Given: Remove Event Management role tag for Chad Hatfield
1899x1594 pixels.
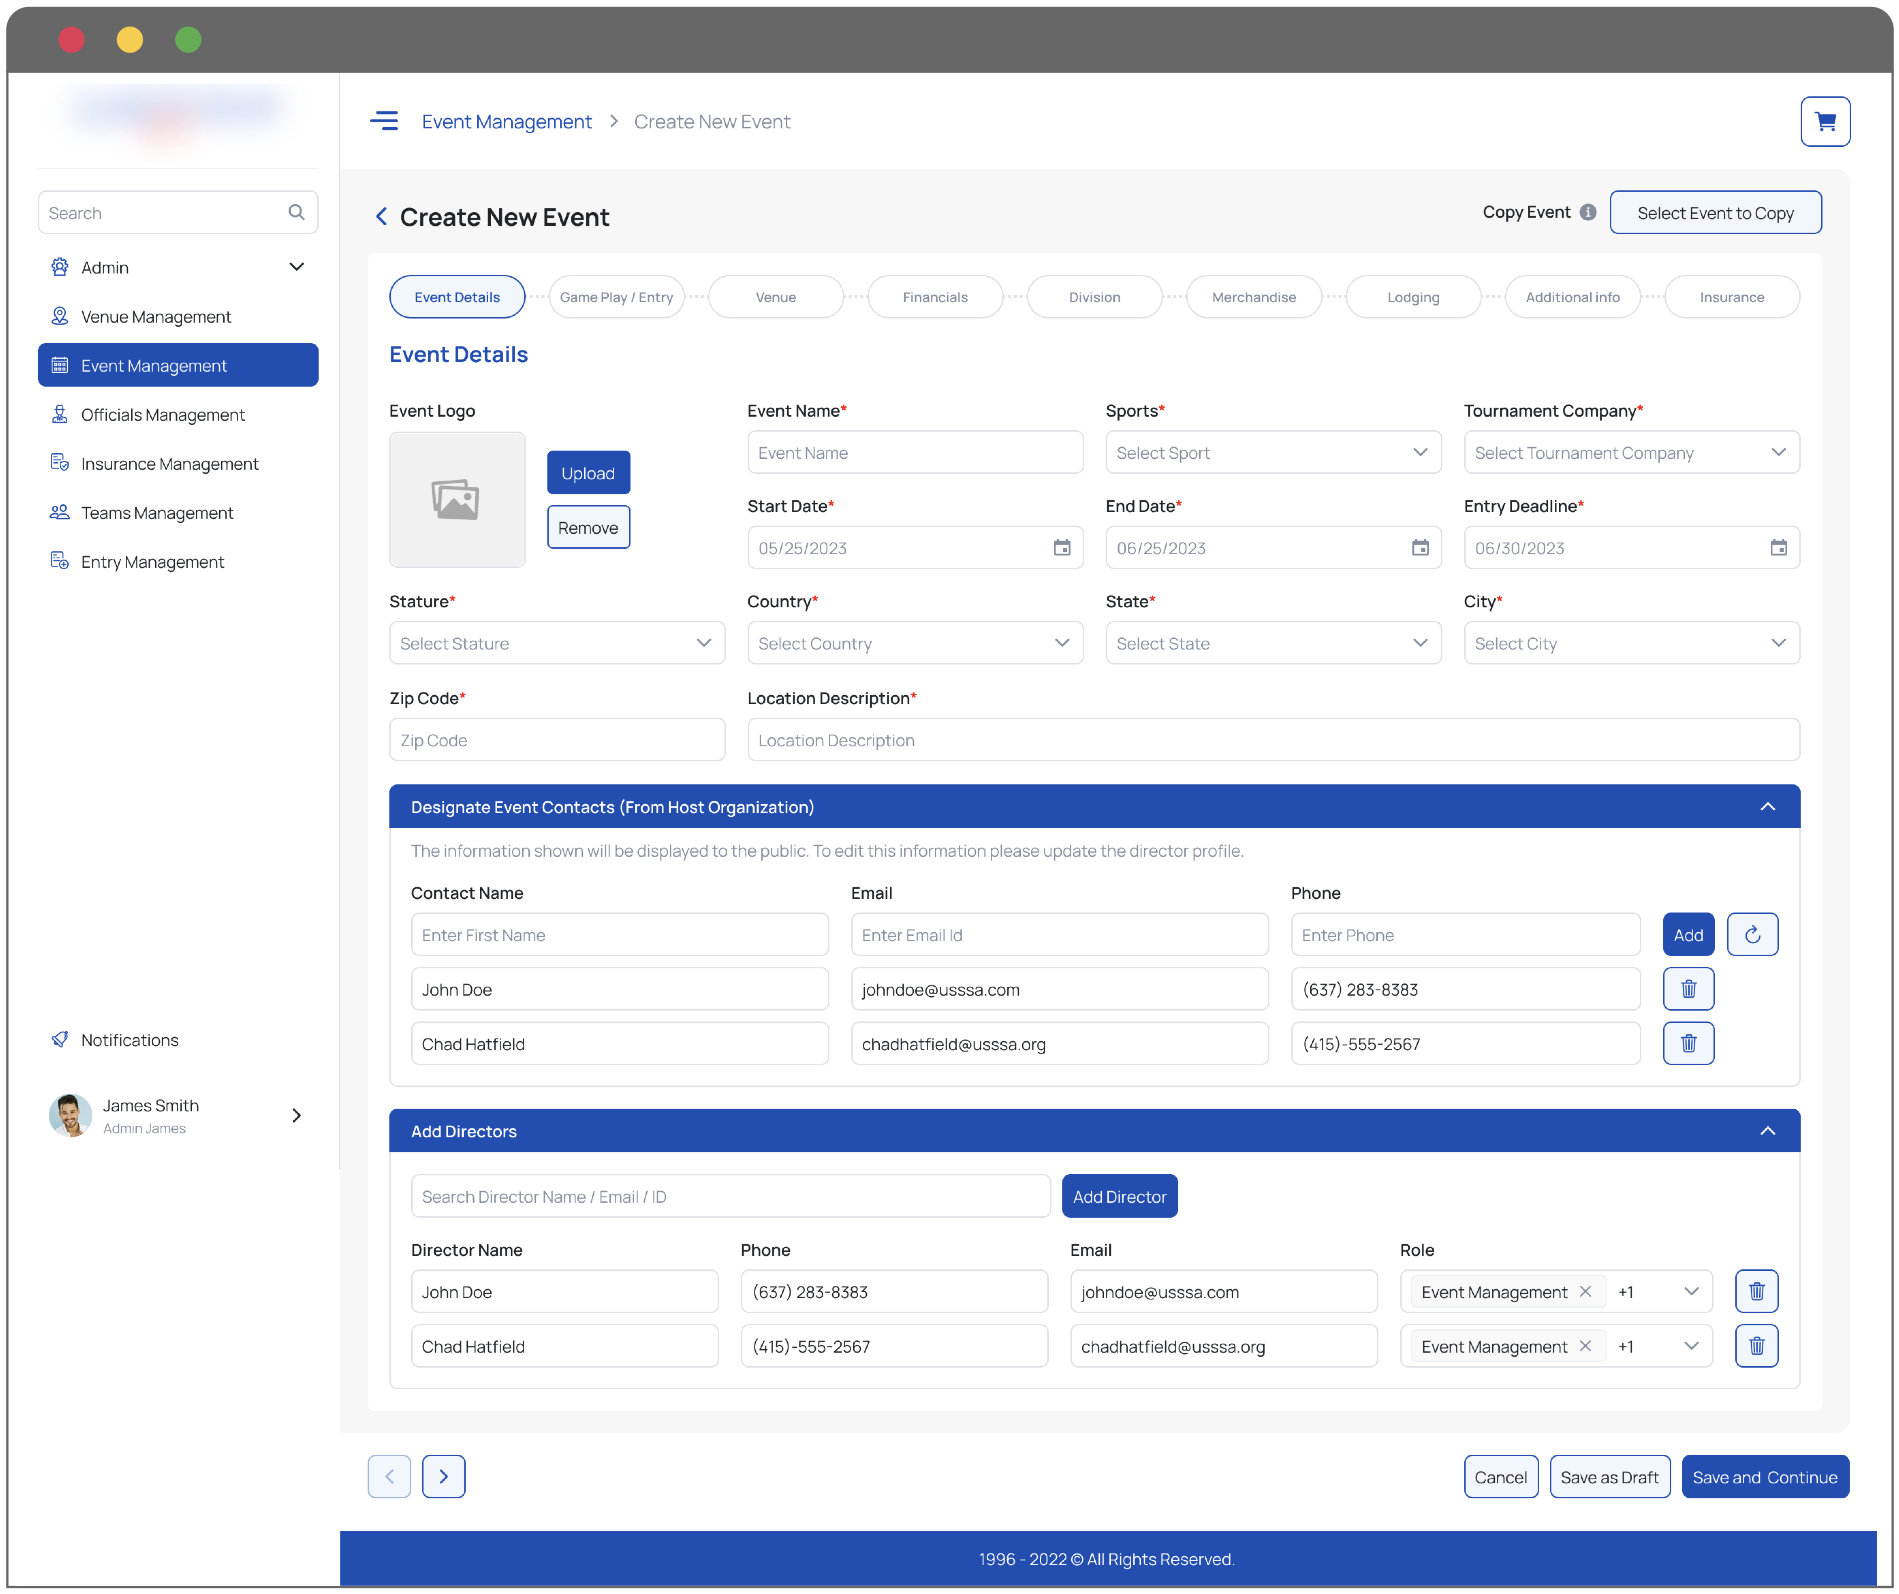Looking at the screenshot, I should pyautogui.click(x=1585, y=1346).
